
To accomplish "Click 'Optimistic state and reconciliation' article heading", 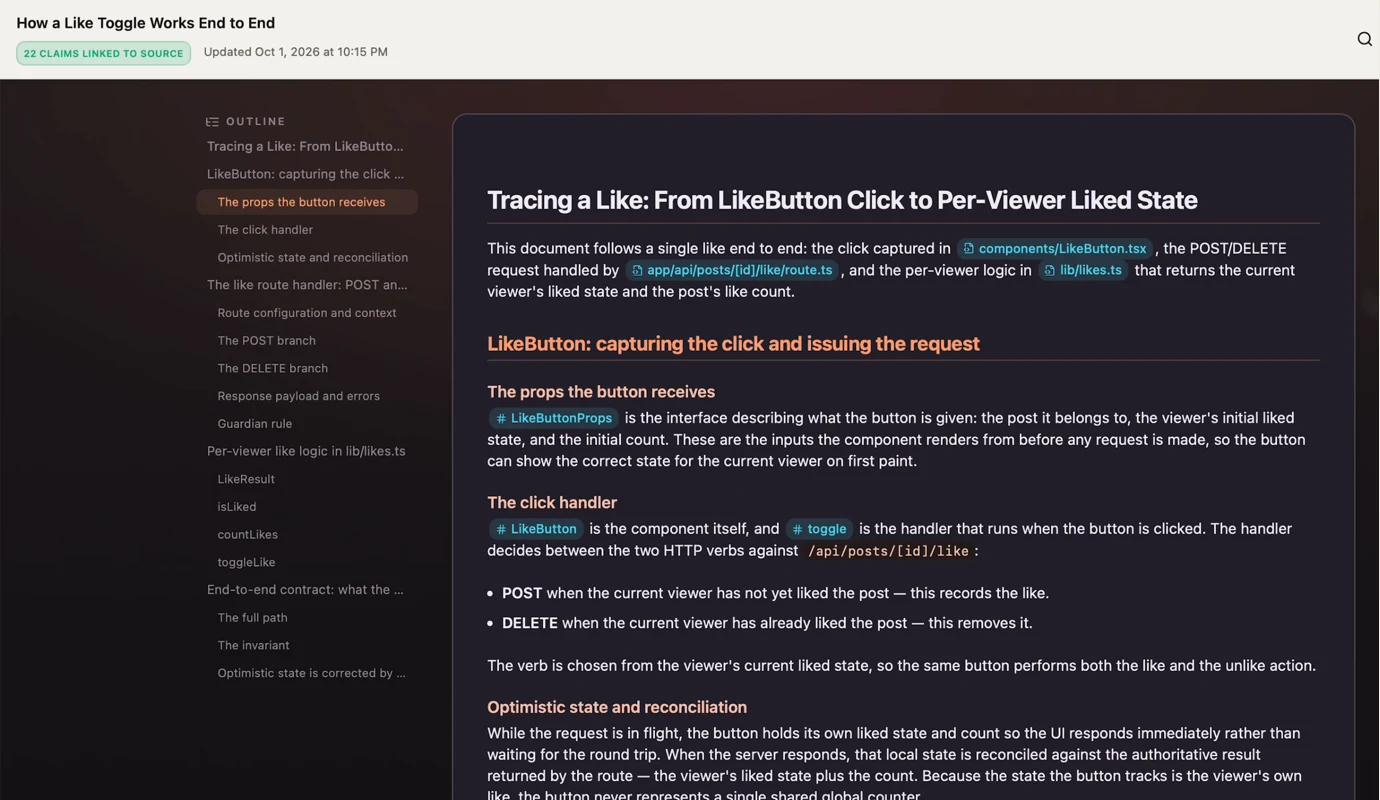I will 617,707.
